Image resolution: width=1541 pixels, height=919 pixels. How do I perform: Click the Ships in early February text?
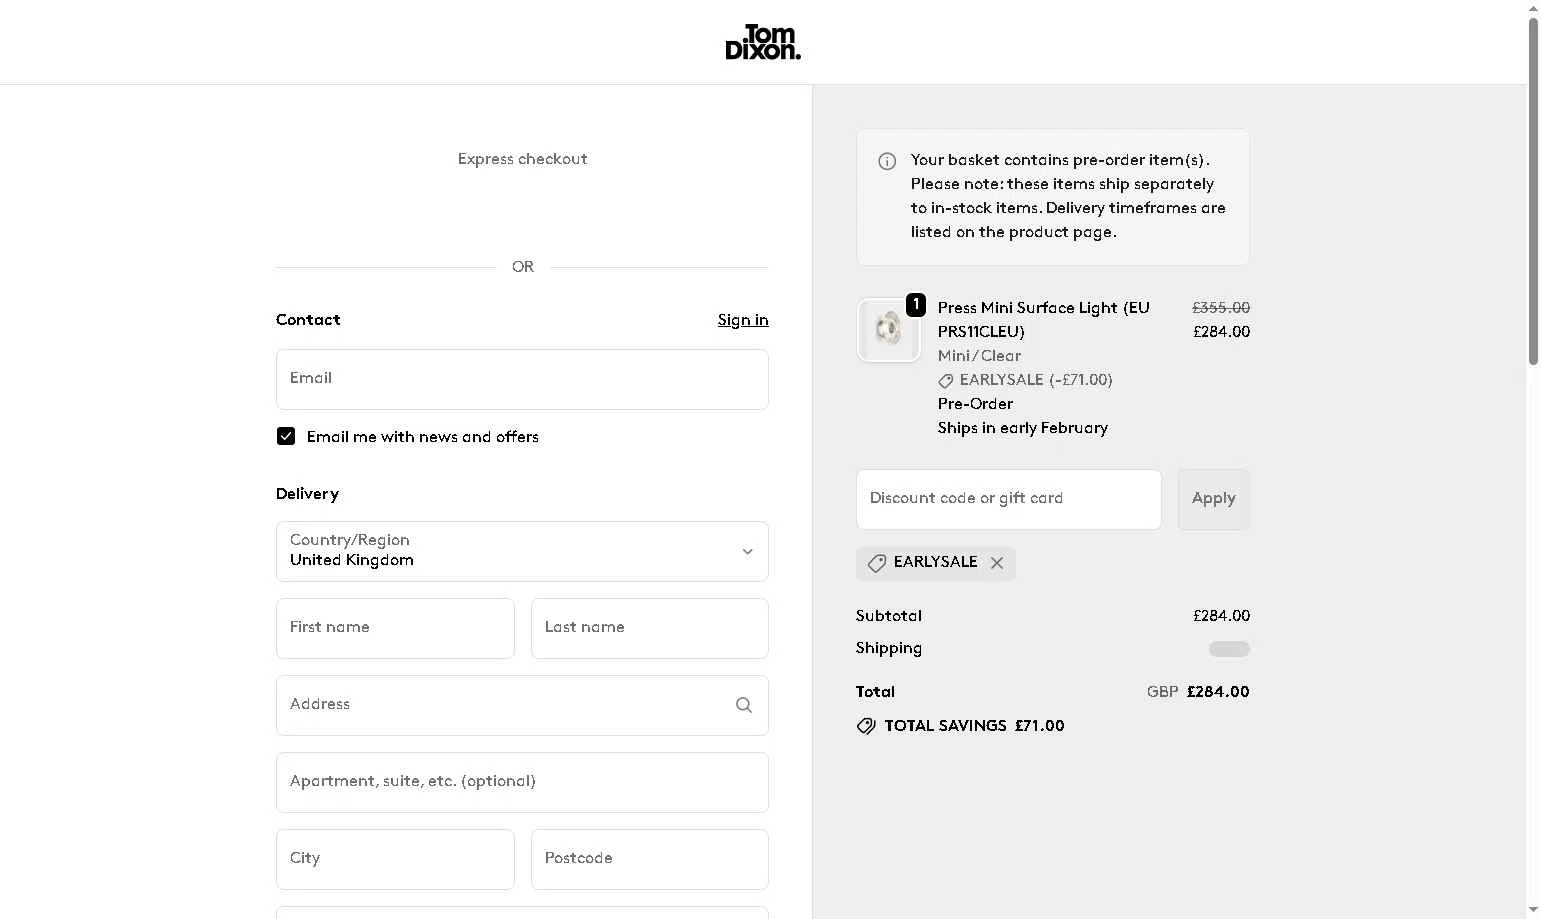1023,428
